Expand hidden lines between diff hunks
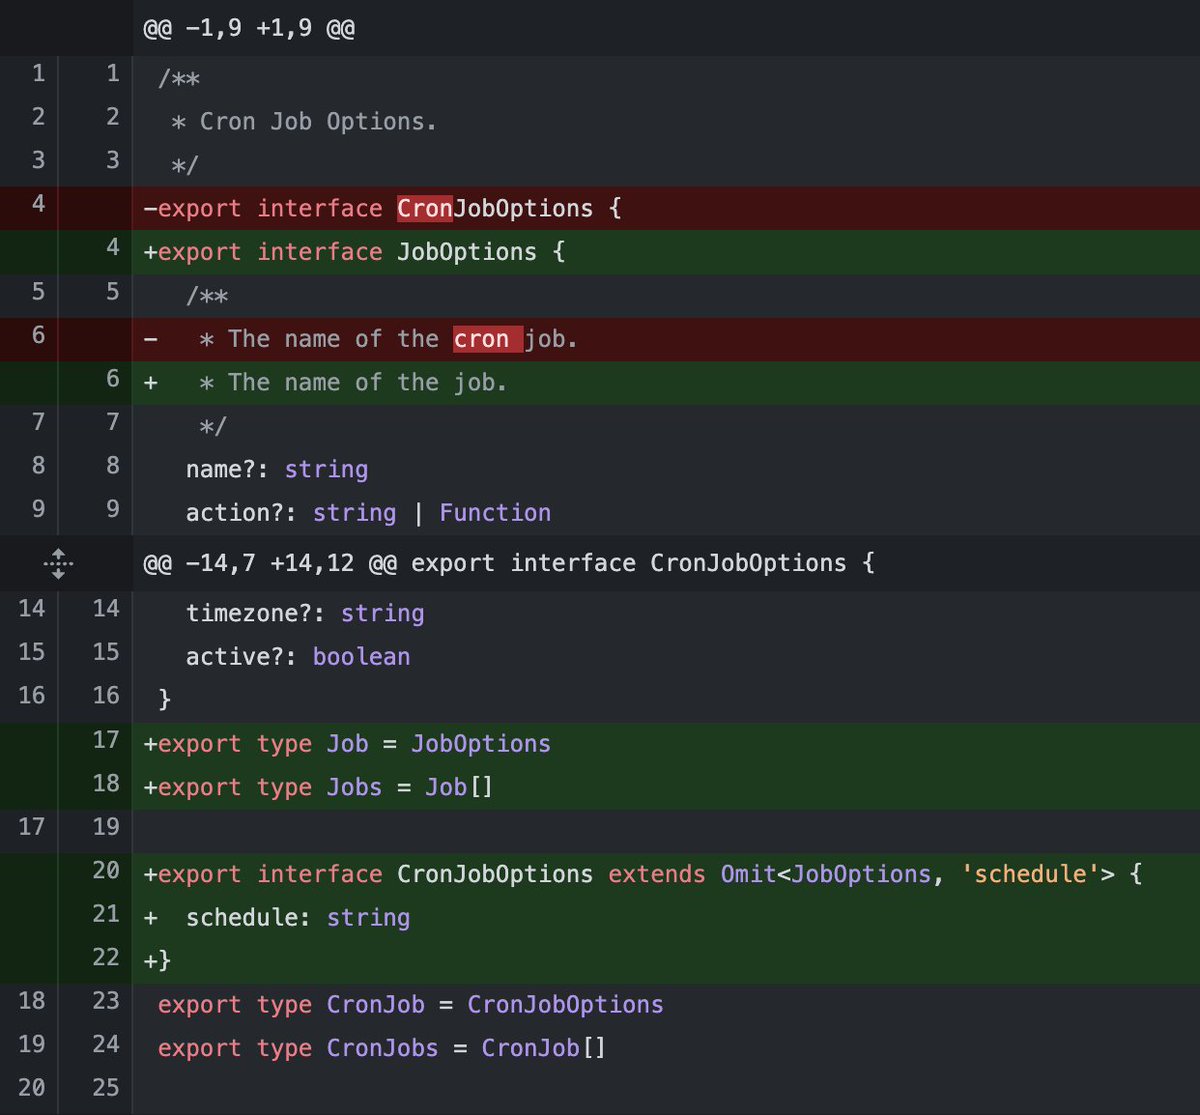 pos(58,564)
